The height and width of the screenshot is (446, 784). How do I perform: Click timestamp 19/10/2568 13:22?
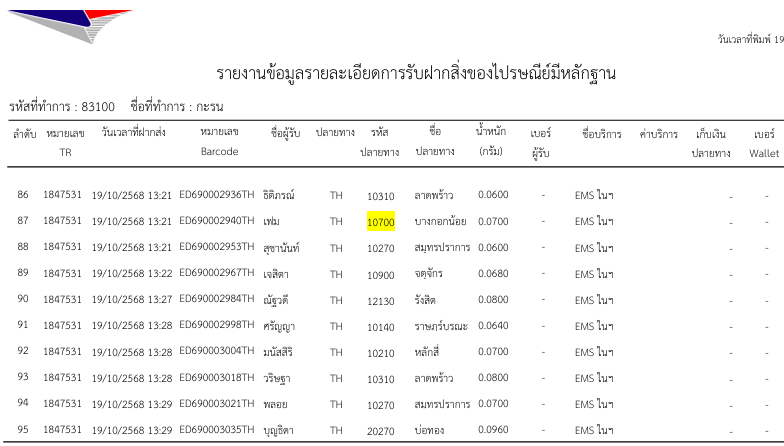coord(132,274)
